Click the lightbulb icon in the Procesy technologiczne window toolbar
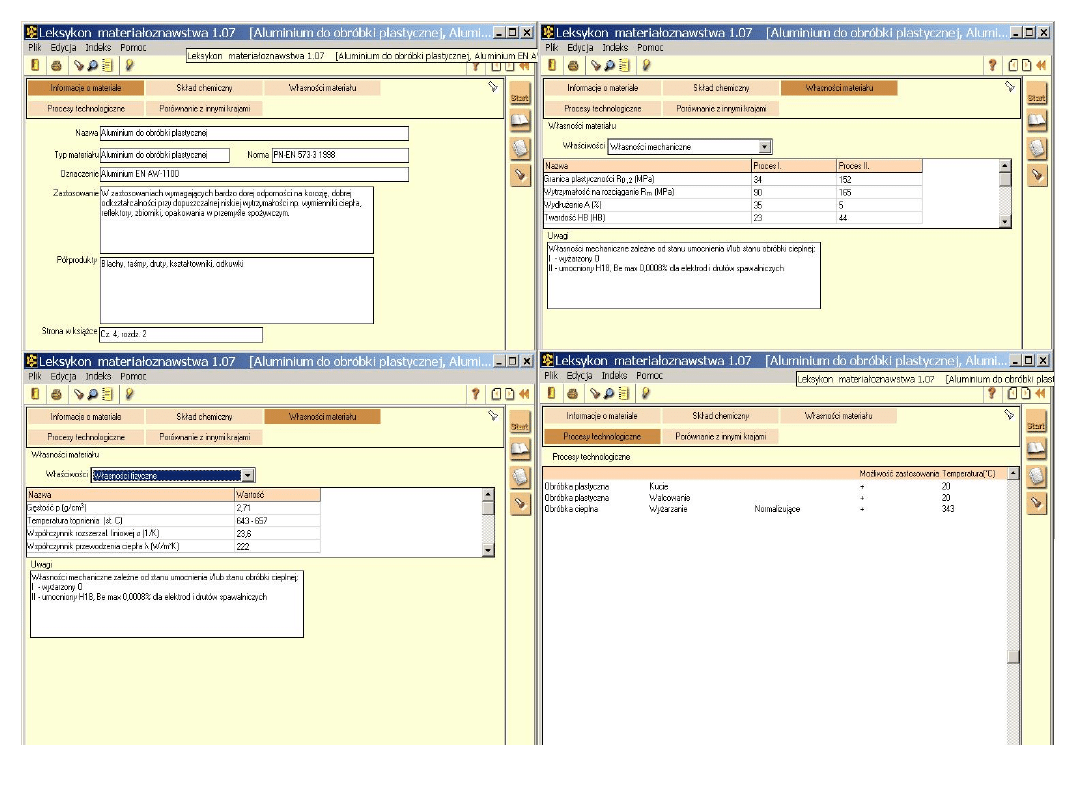This screenshot has height=810, width=1080. point(646,394)
